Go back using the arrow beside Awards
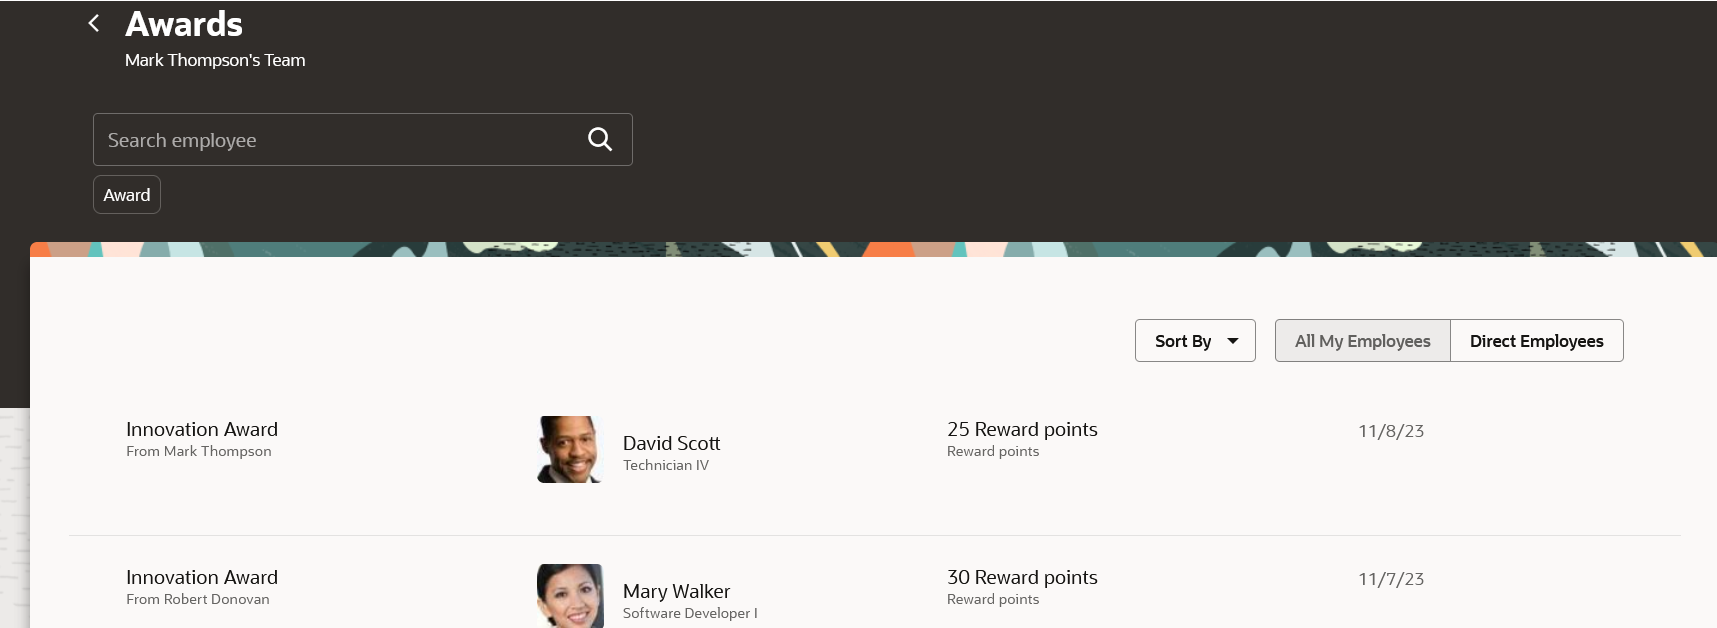Image resolution: width=1717 pixels, height=628 pixels. 94,23
